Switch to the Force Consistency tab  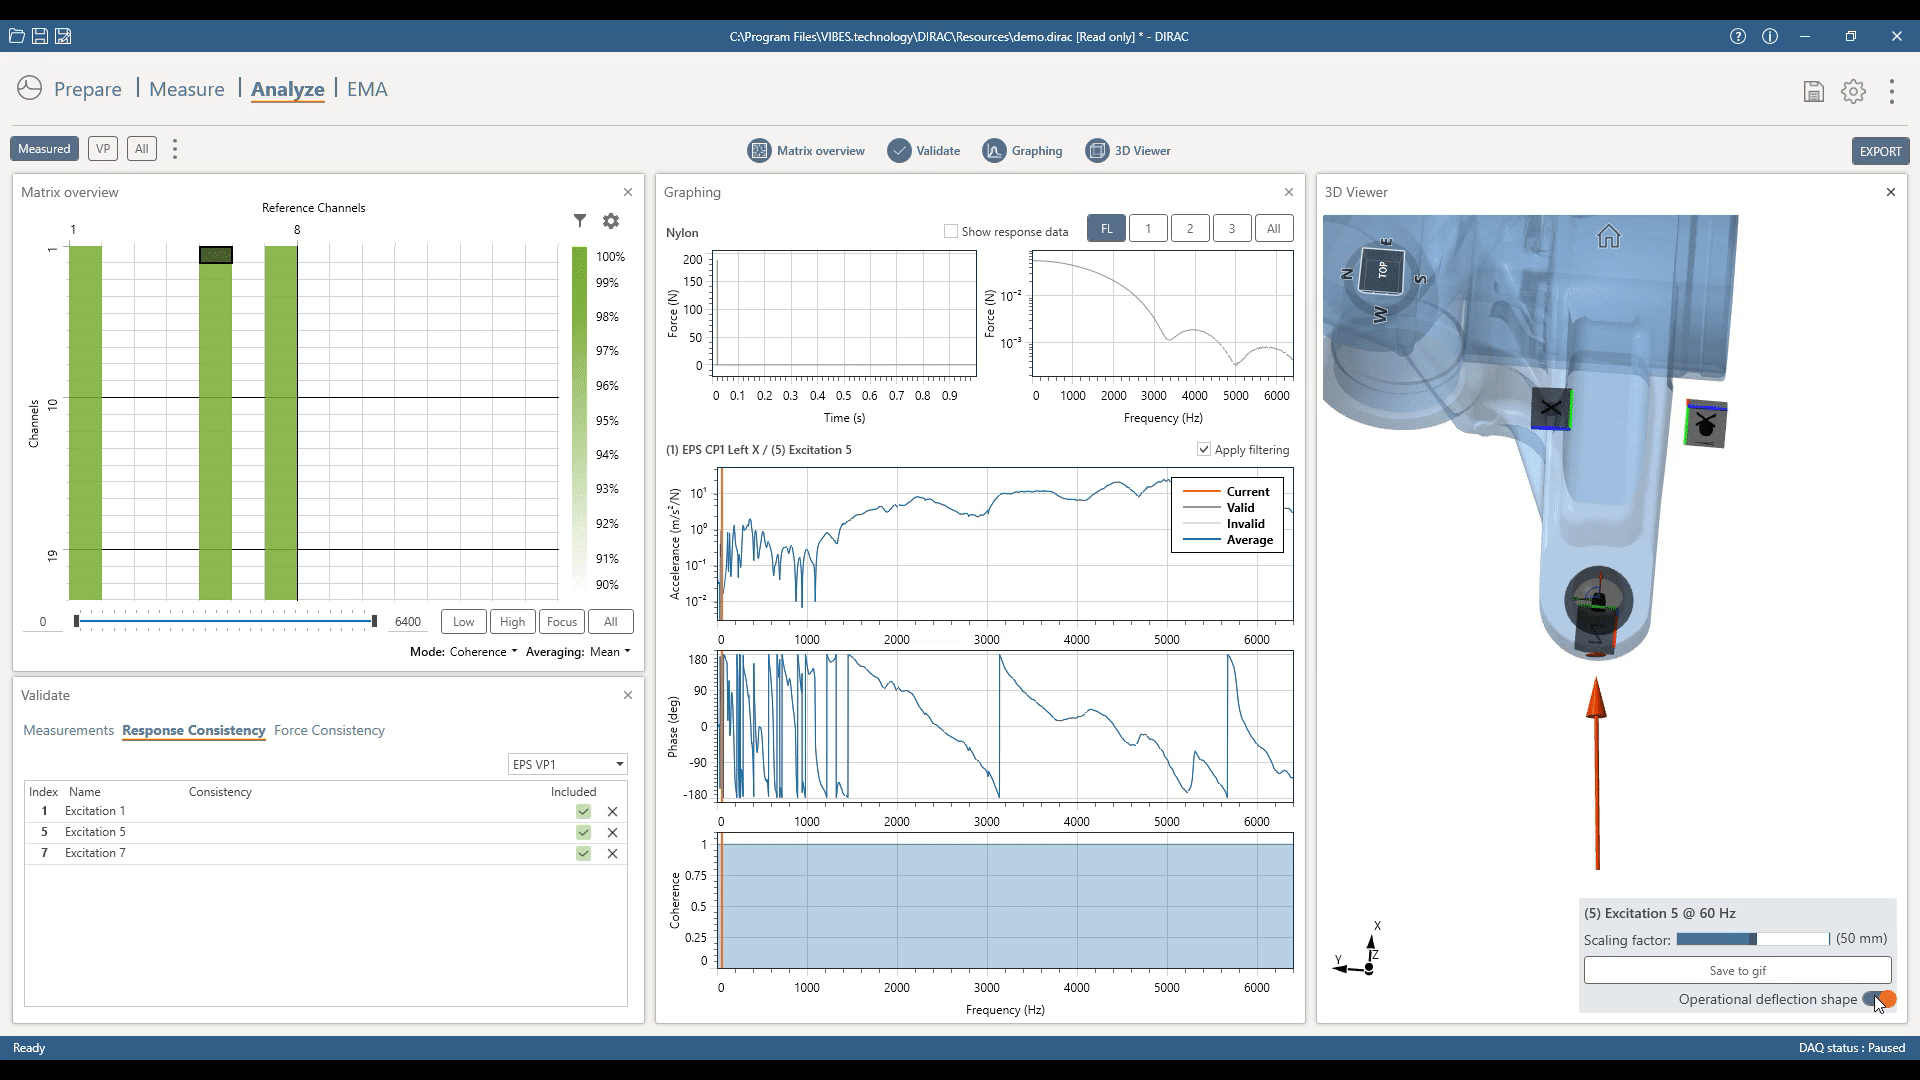[329, 731]
